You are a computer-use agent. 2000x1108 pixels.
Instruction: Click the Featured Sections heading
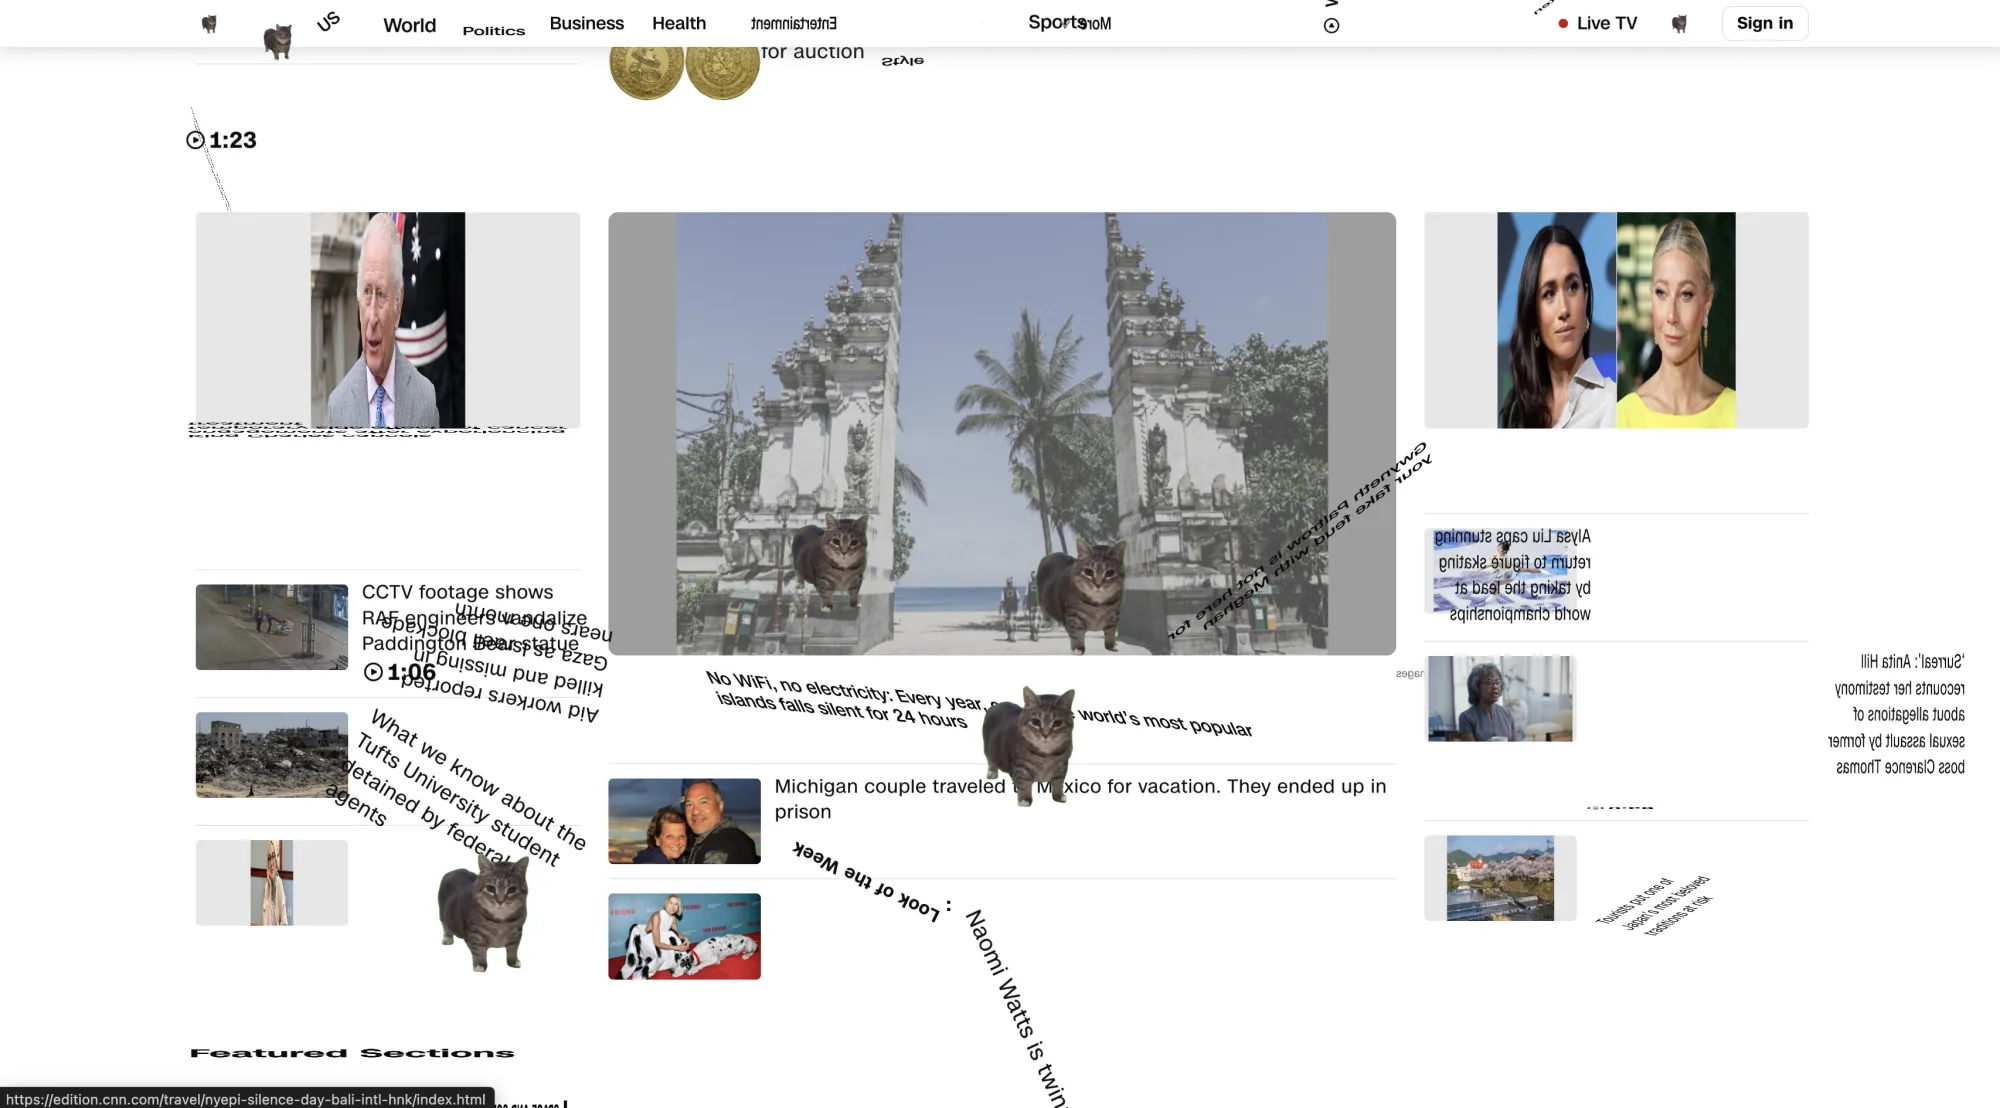click(x=352, y=1053)
